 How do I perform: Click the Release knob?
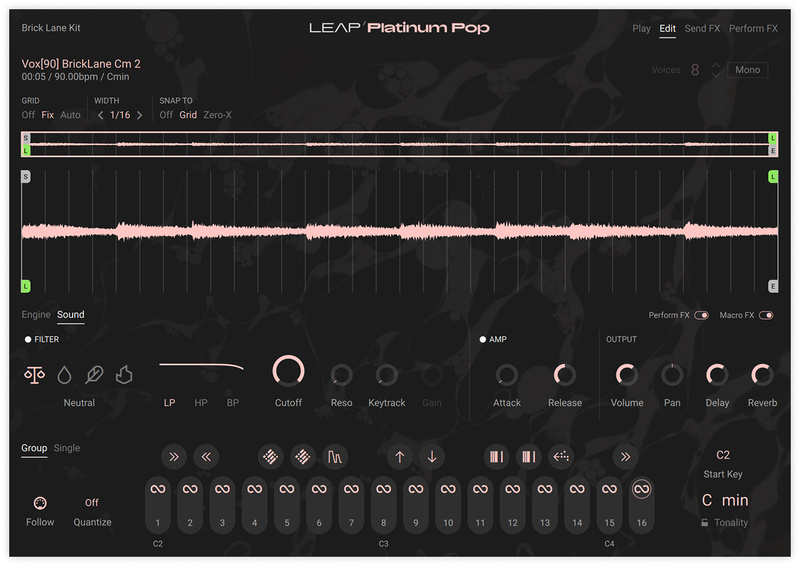pos(565,375)
